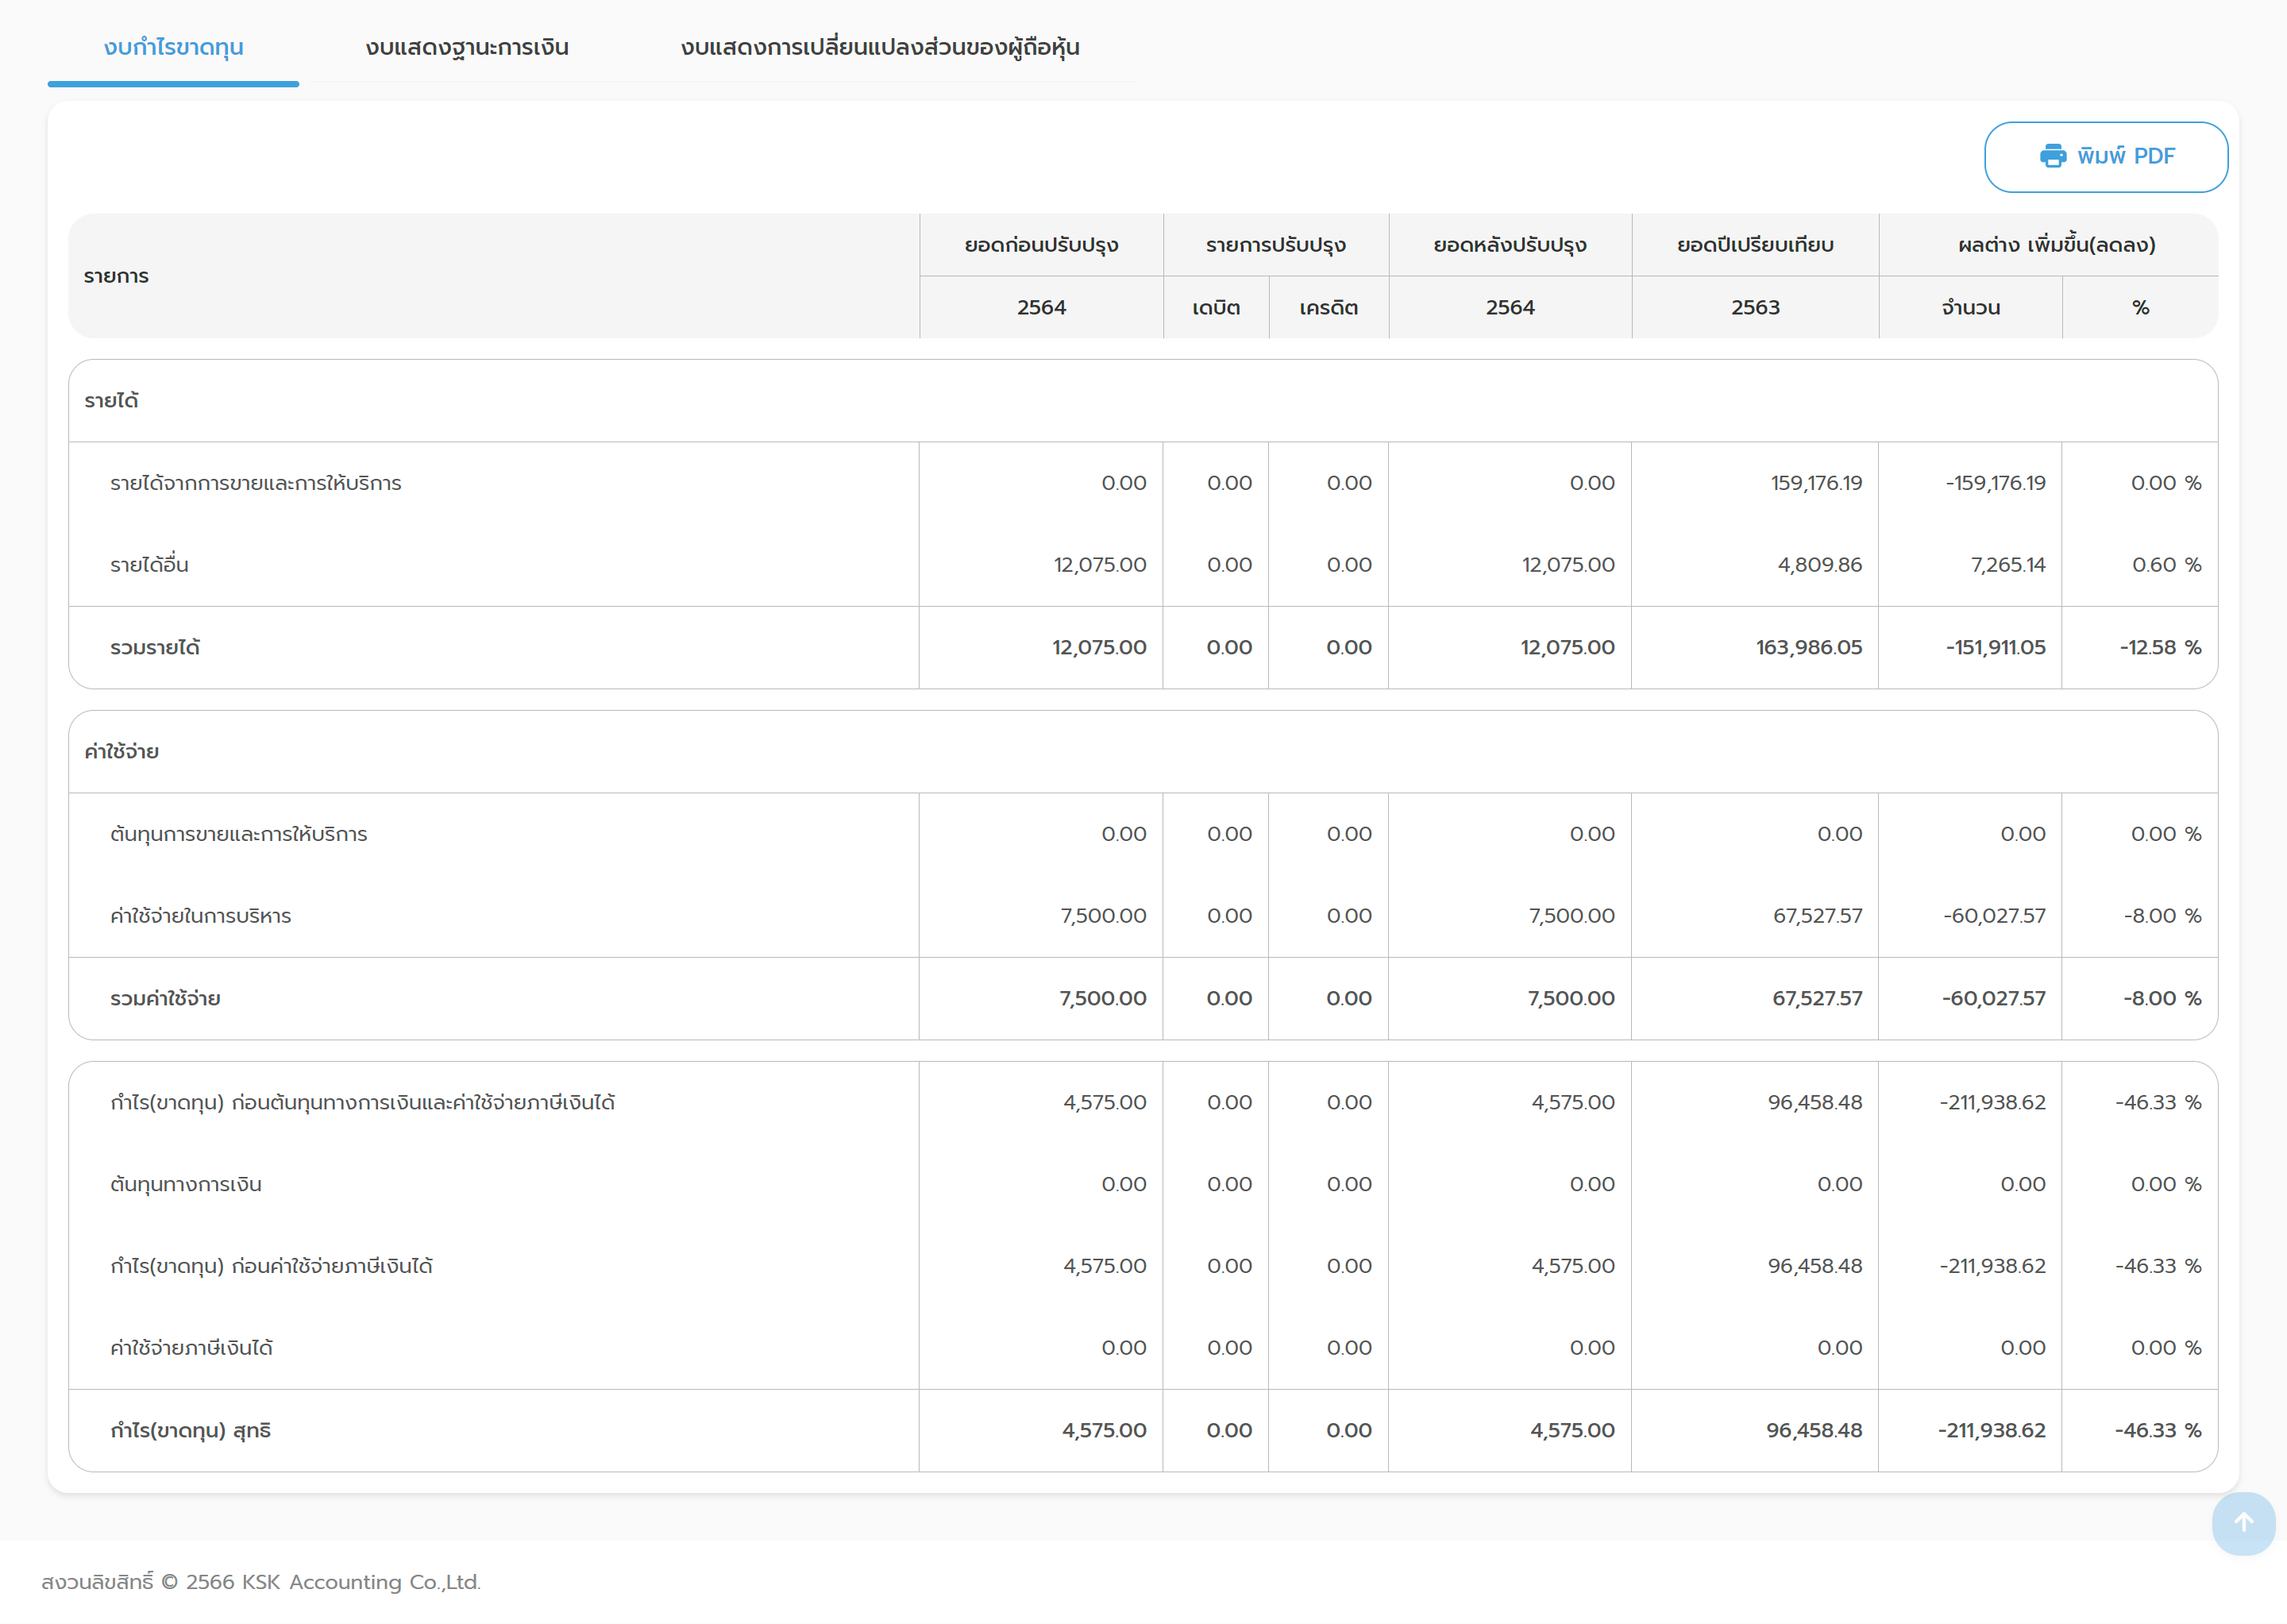Click the เดบิต column header
Screen dimensions: 2287x1624
(x=1216, y=308)
